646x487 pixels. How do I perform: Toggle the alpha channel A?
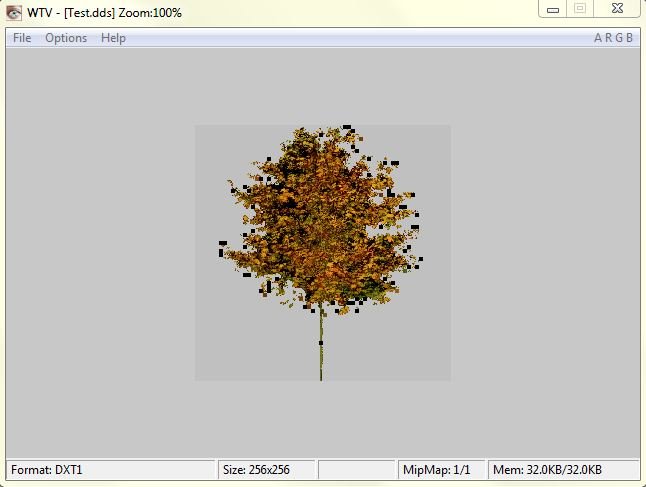point(599,38)
